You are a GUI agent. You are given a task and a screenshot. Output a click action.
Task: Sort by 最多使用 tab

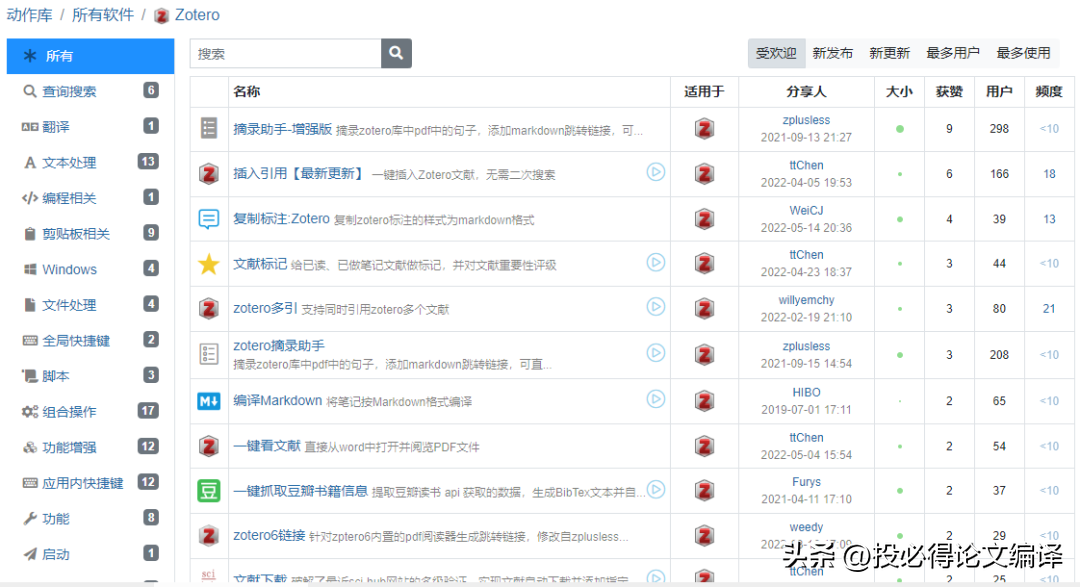click(1024, 53)
